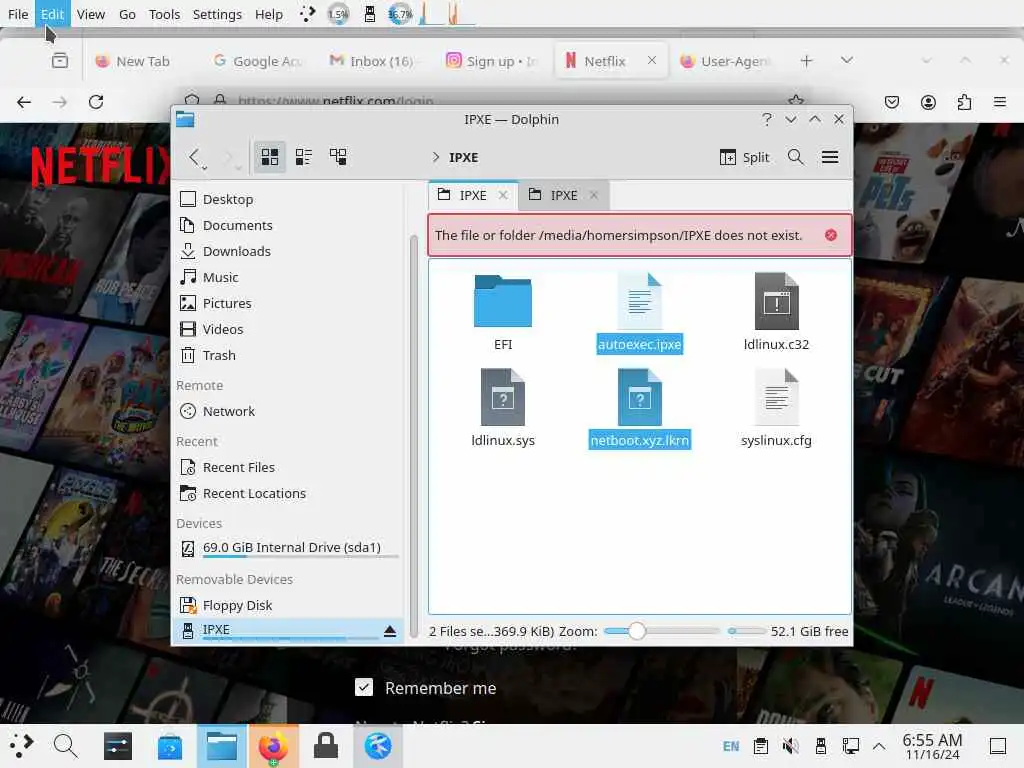Switch Dolphin to Icons view mode
This screenshot has width=1024, height=768.
coord(270,157)
